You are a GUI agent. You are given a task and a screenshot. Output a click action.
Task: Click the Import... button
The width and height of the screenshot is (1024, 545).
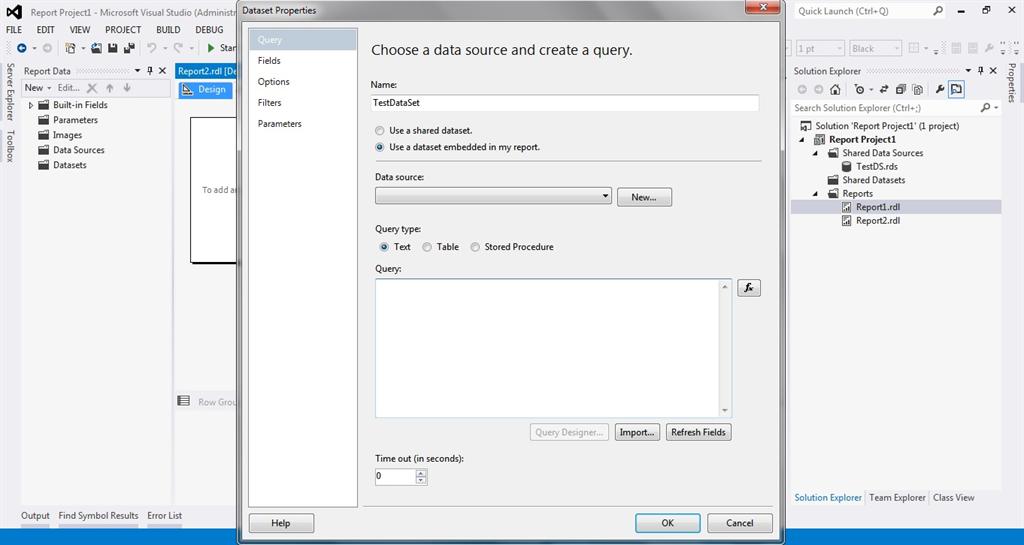pos(637,432)
